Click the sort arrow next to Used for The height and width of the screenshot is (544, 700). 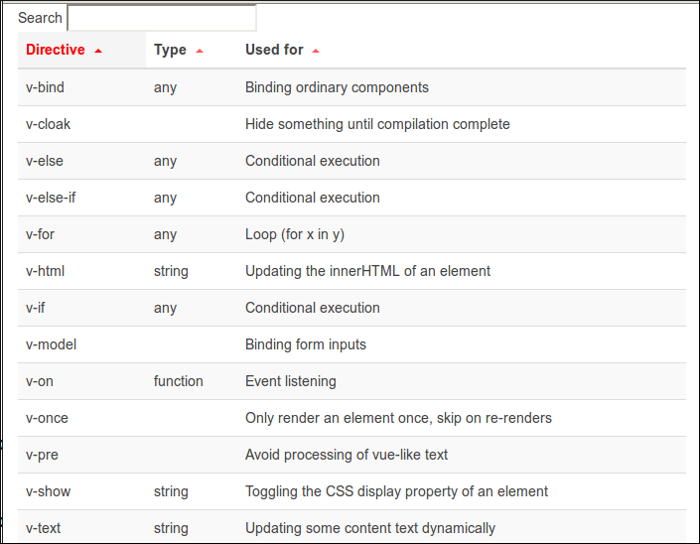316,51
